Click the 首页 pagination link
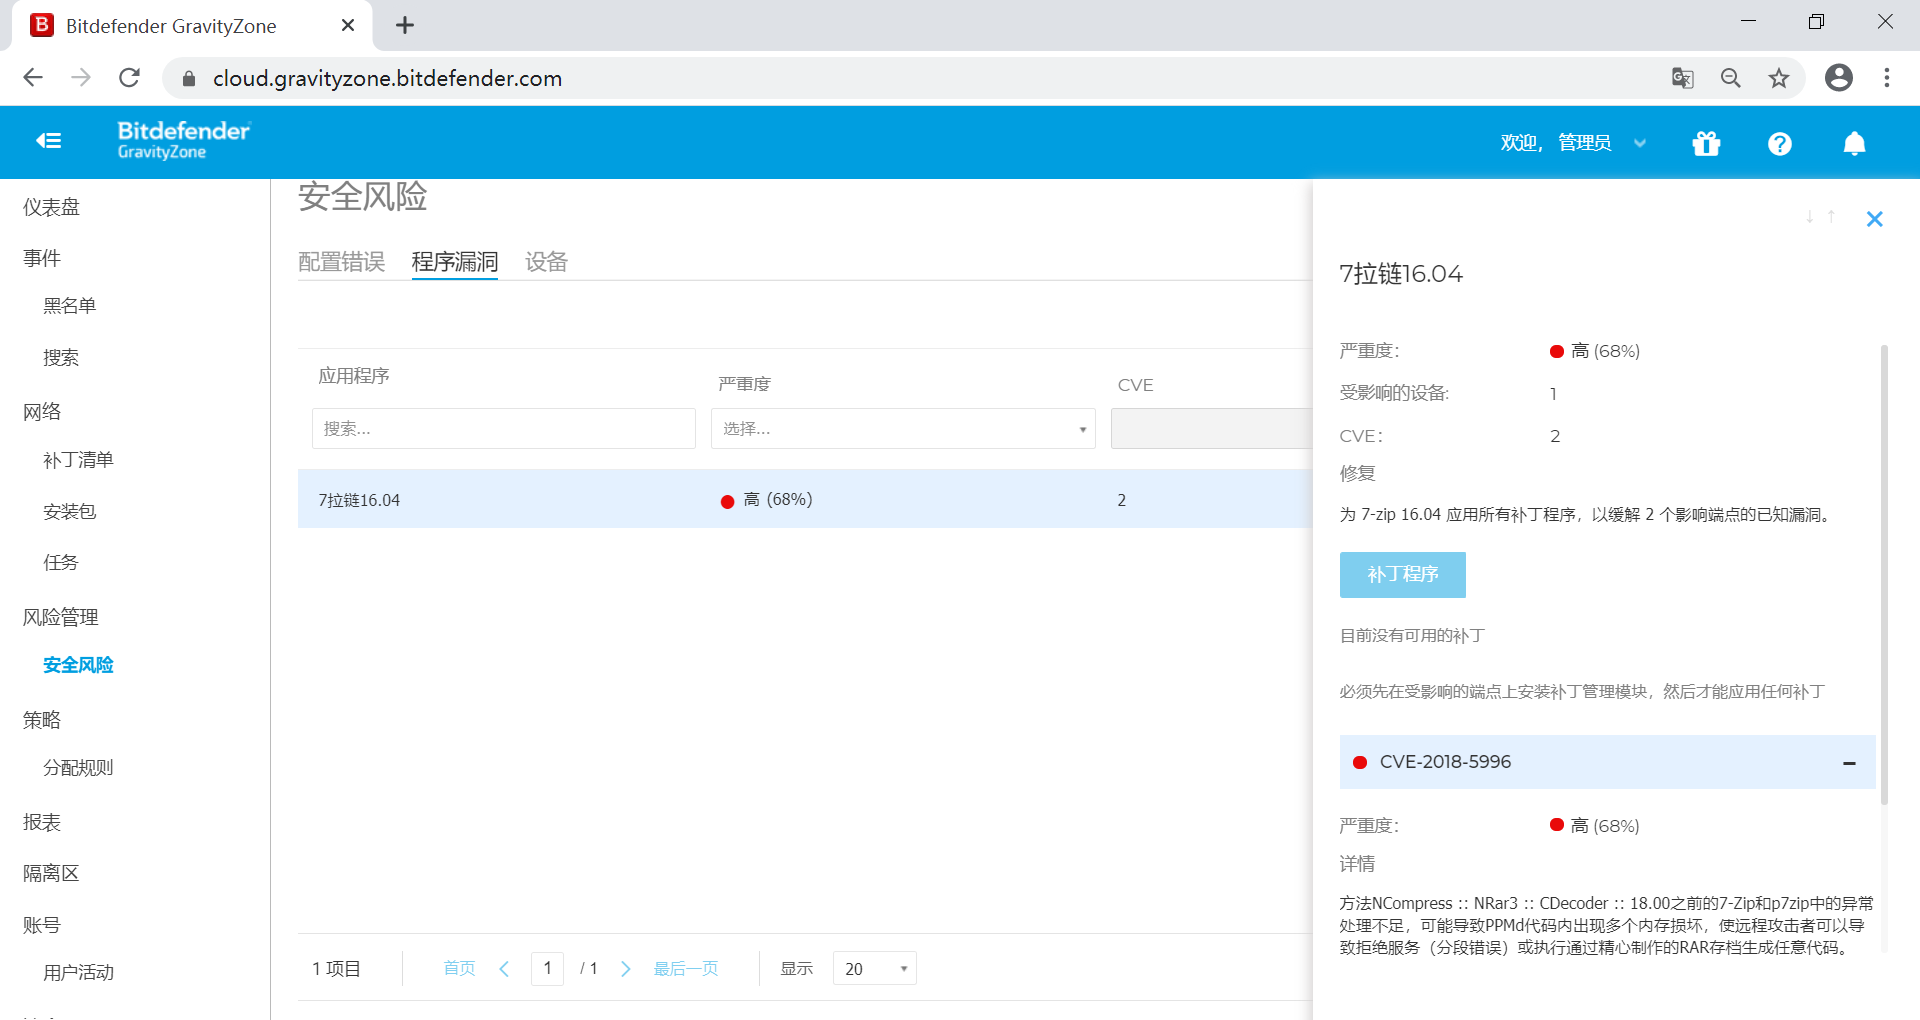Image resolution: width=1920 pixels, height=1020 pixels. (459, 969)
